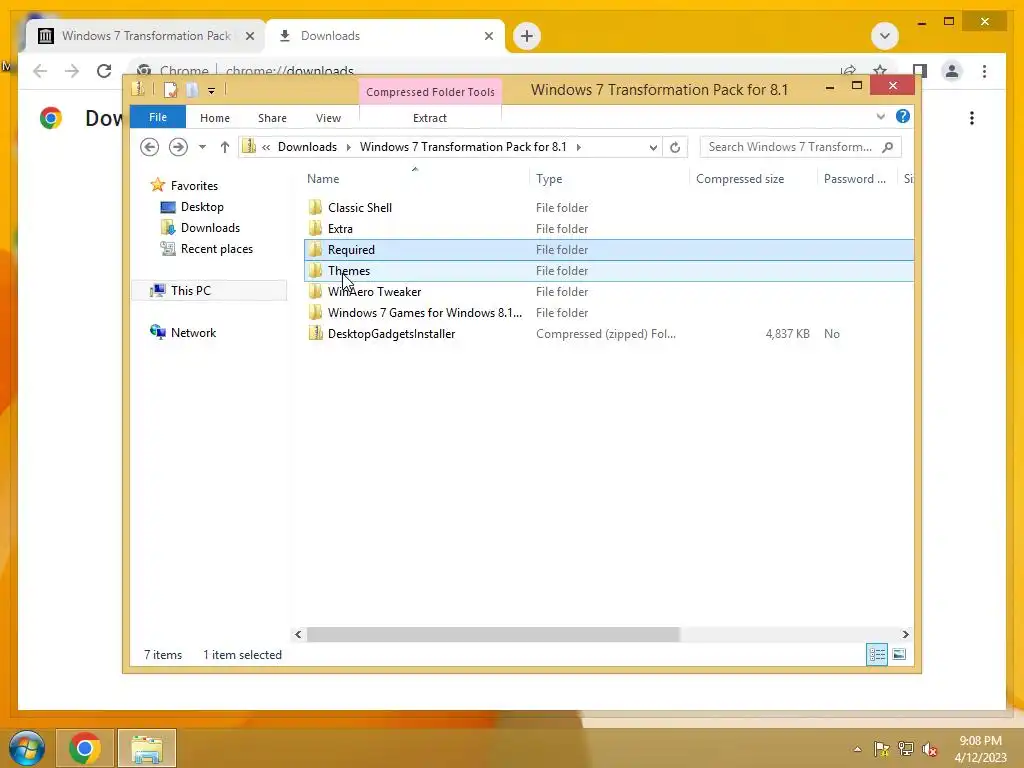Open Chrome main menu dots
This screenshot has height=768, width=1024.
(x=984, y=71)
